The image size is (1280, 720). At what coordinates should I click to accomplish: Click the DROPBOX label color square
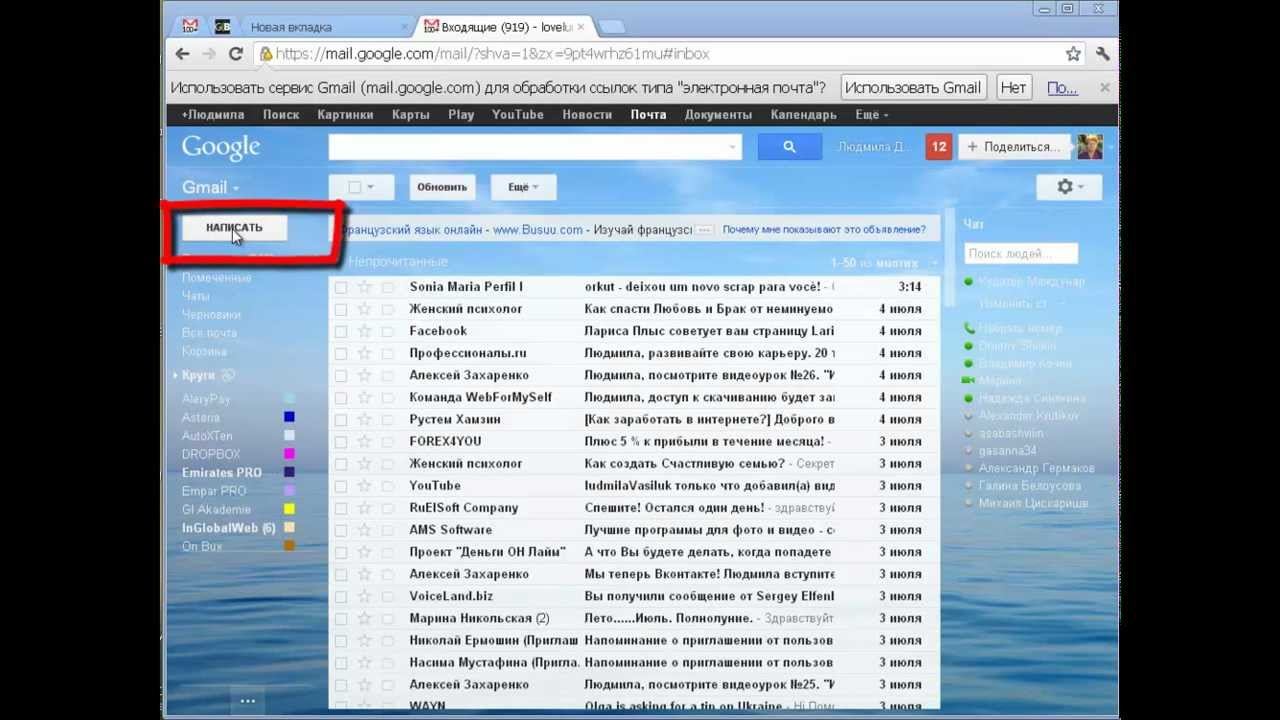(x=289, y=454)
